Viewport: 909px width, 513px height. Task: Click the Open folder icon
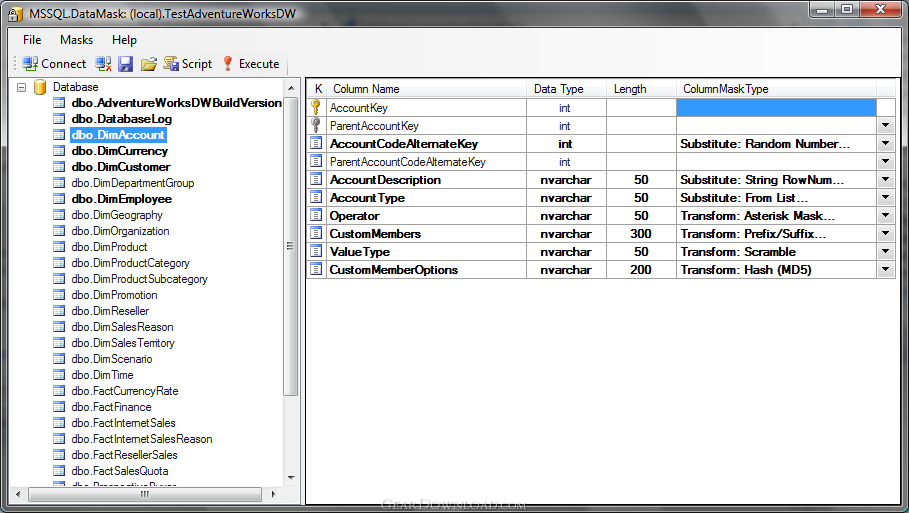(x=148, y=64)
